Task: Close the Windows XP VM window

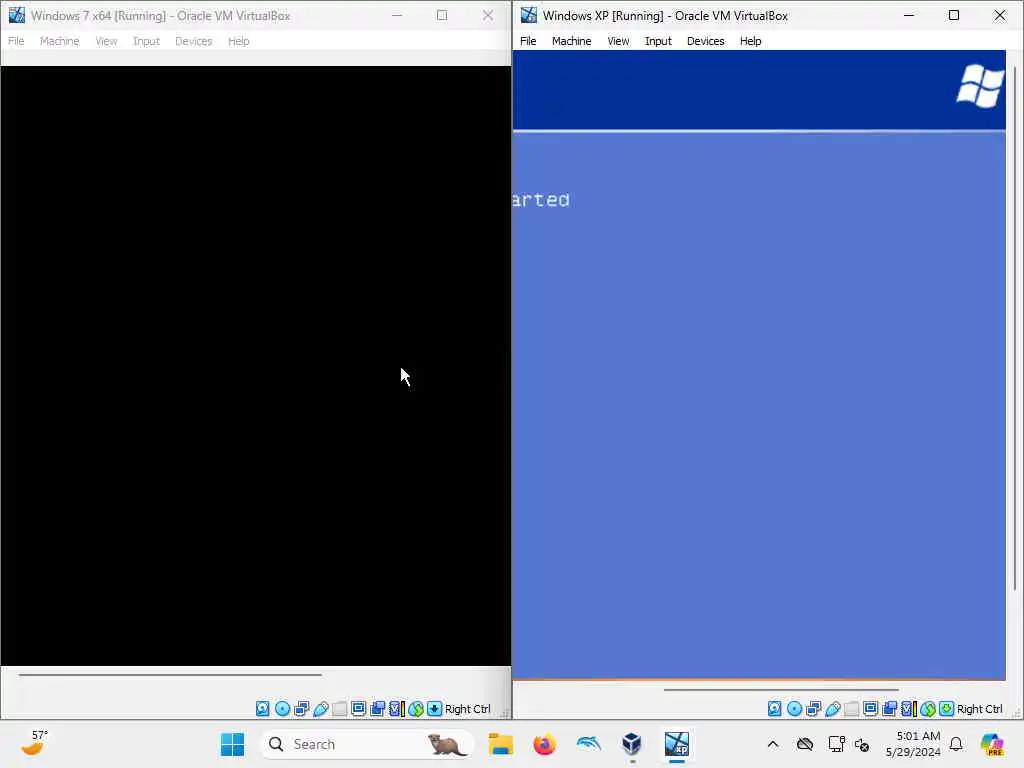Action: [1000, 15]
